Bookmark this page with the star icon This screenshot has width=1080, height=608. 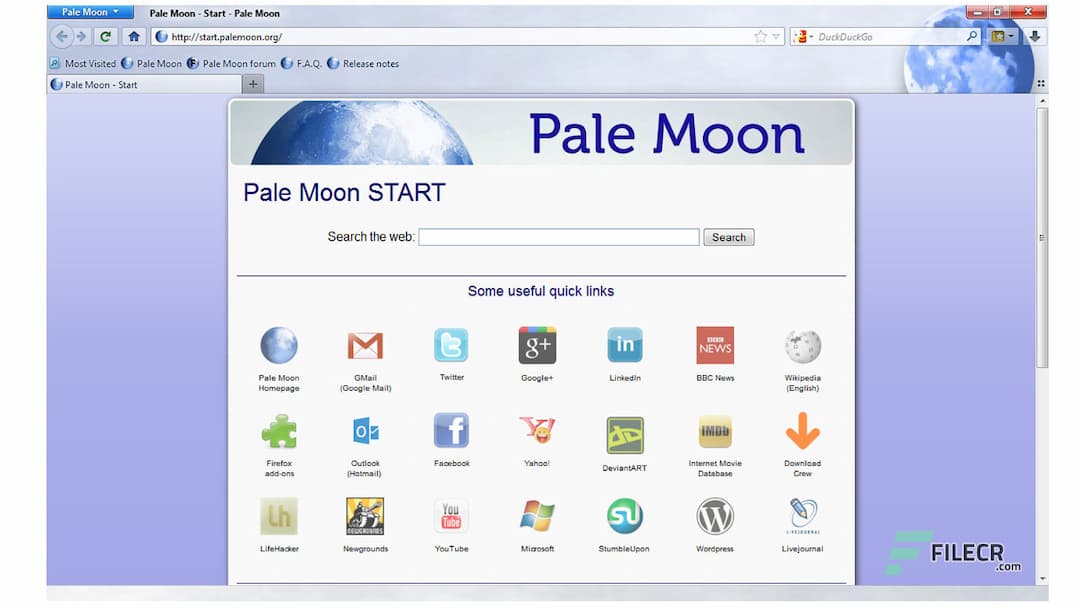(x=760, y=35)
